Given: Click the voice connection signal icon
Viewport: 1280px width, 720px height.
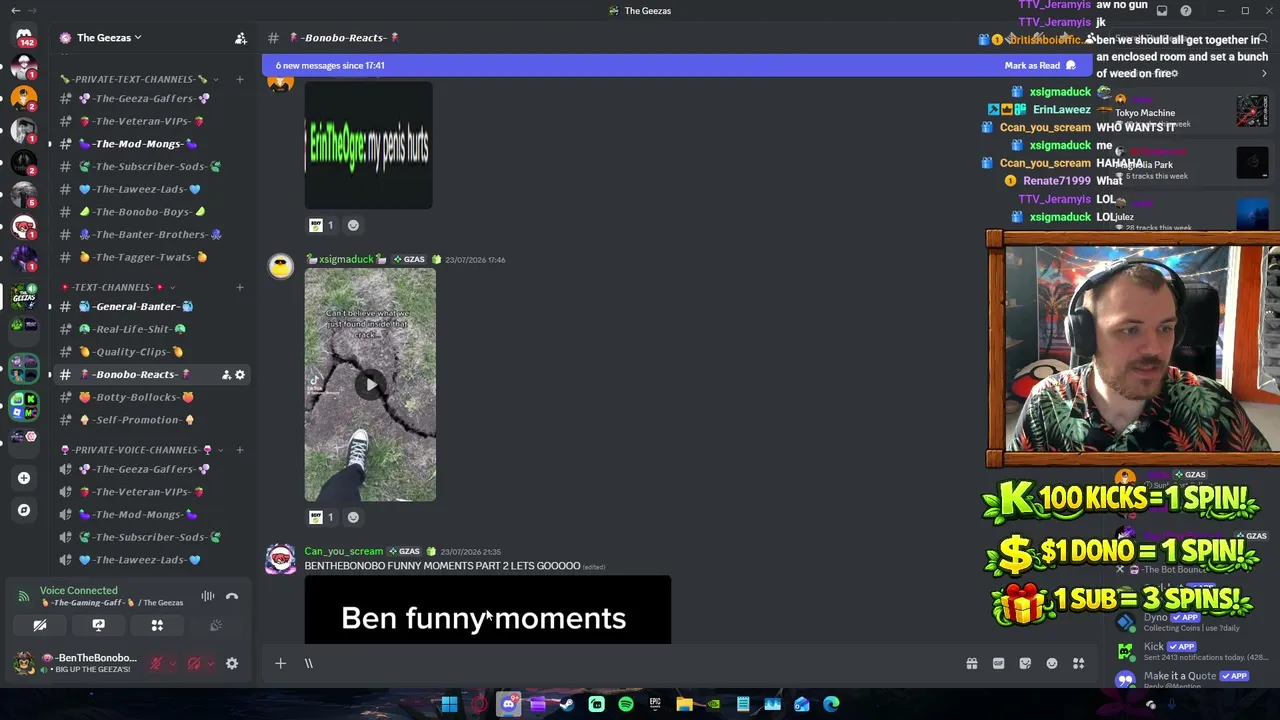Looking at the screenshot, I should click(x=24, y=597).
